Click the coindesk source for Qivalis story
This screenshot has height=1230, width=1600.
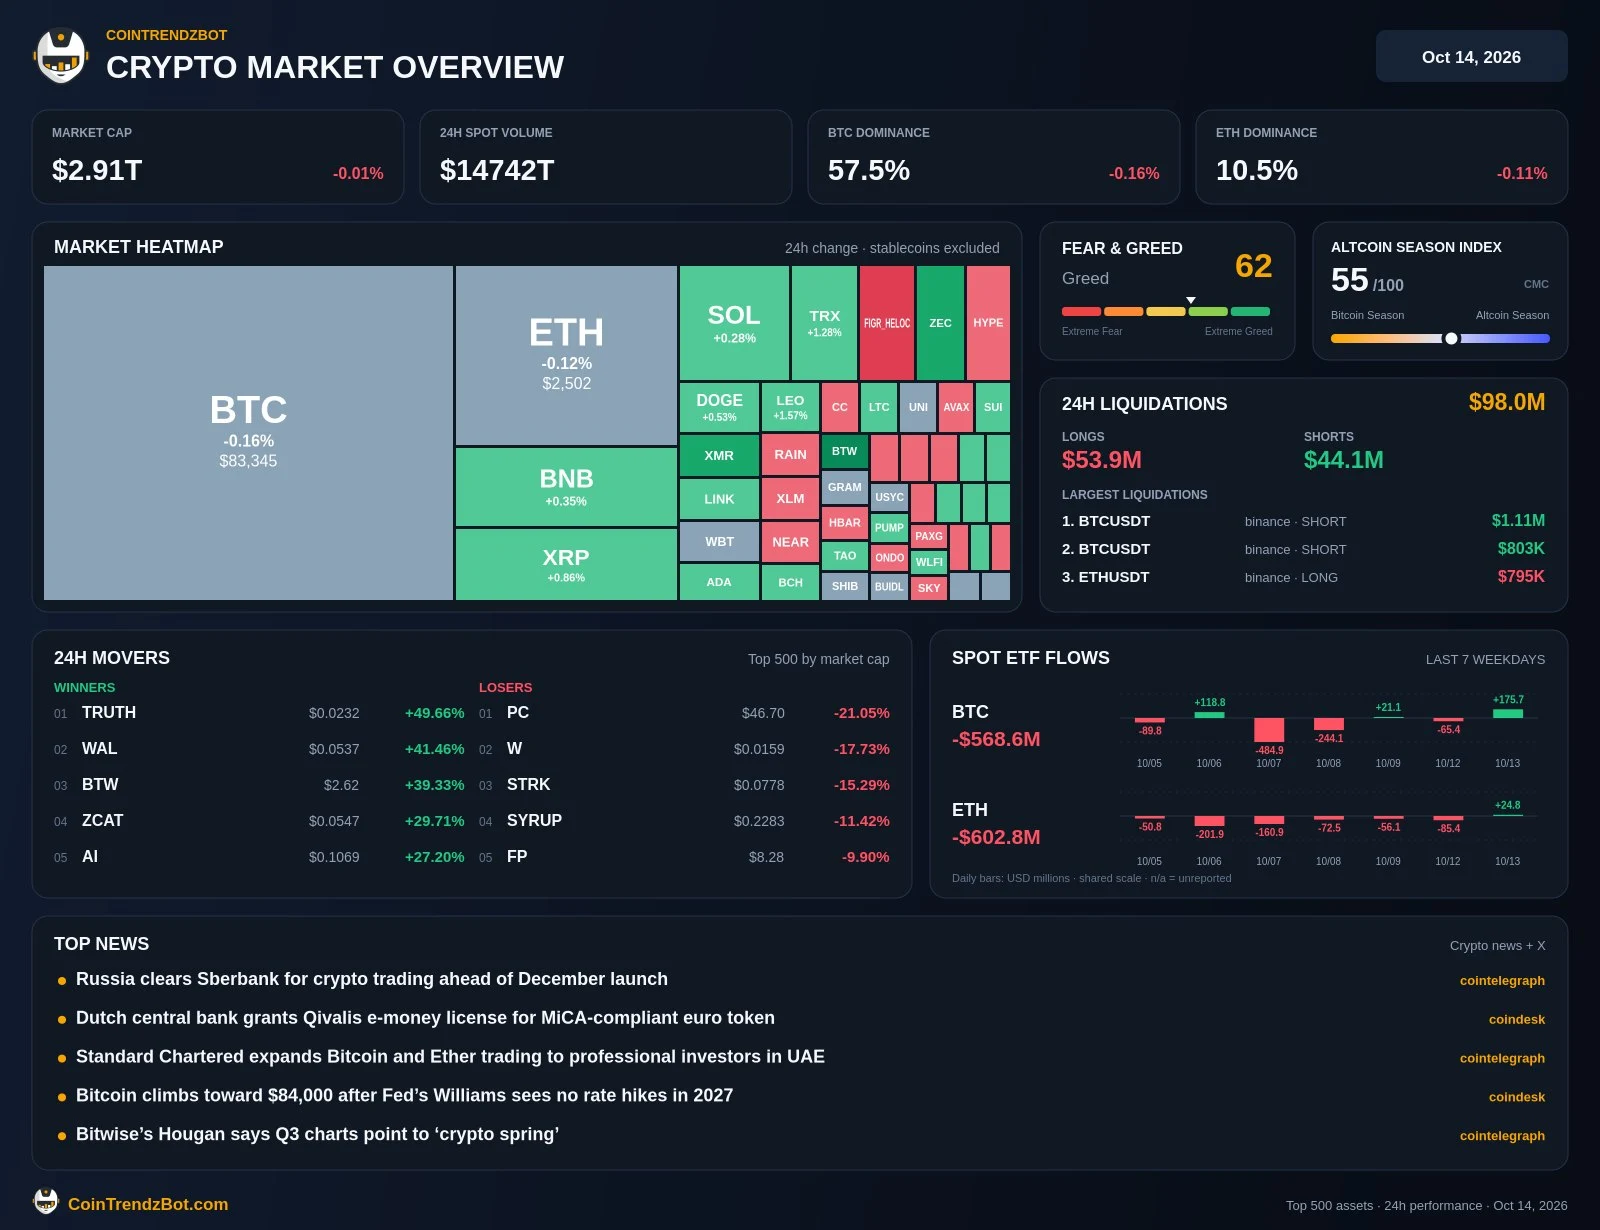tap(1516, 1019)
